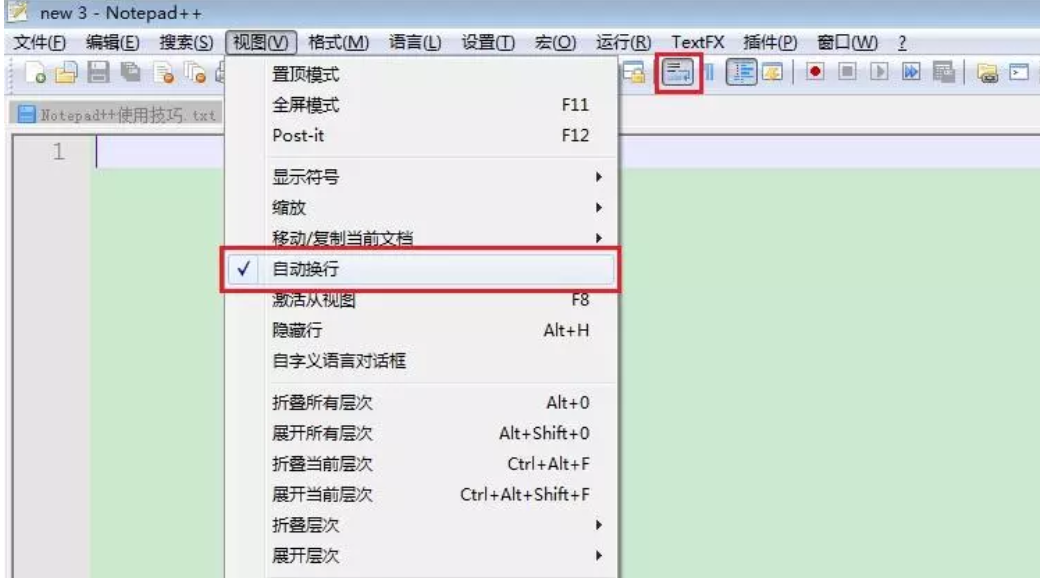Open a file using the Open folder icon
Viewport: 1040px width, 578px height.
click(64, 70)
